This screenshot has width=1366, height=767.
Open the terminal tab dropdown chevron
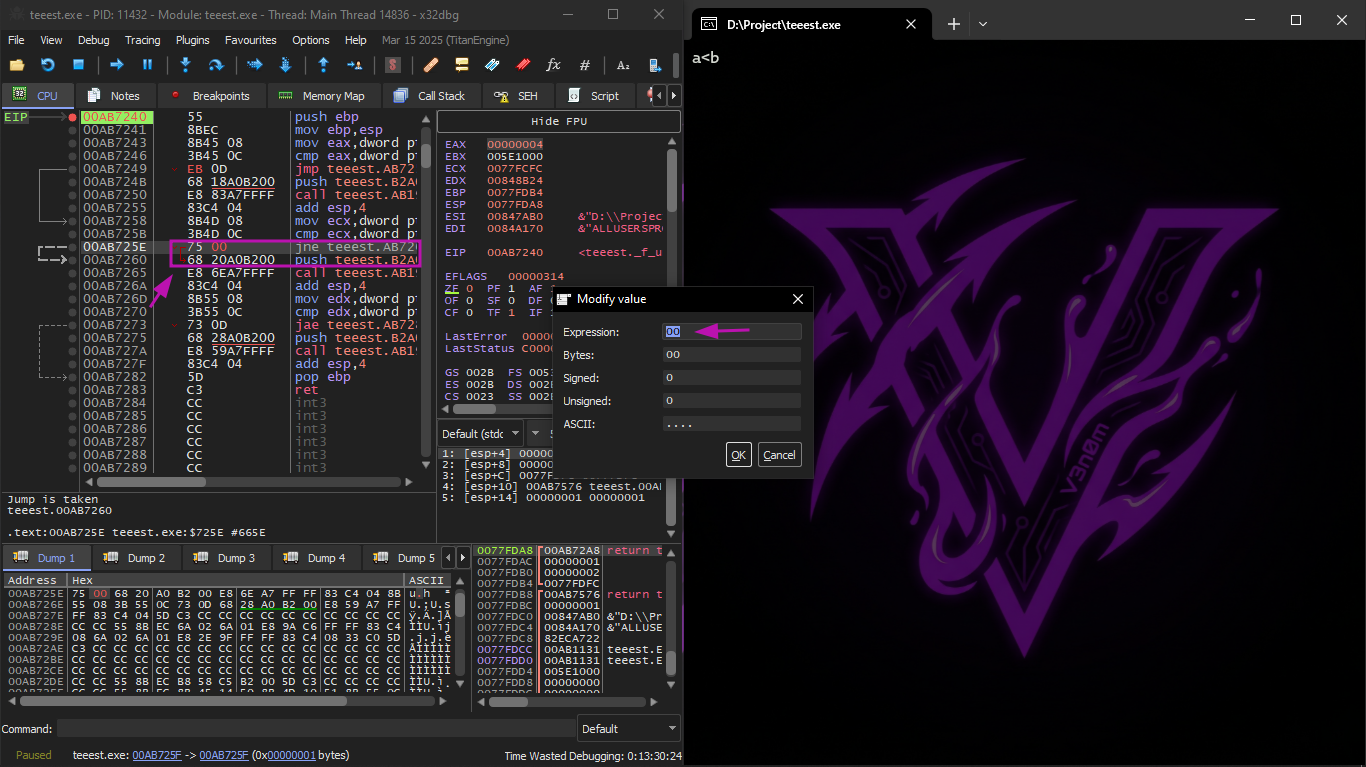[983, 24]
